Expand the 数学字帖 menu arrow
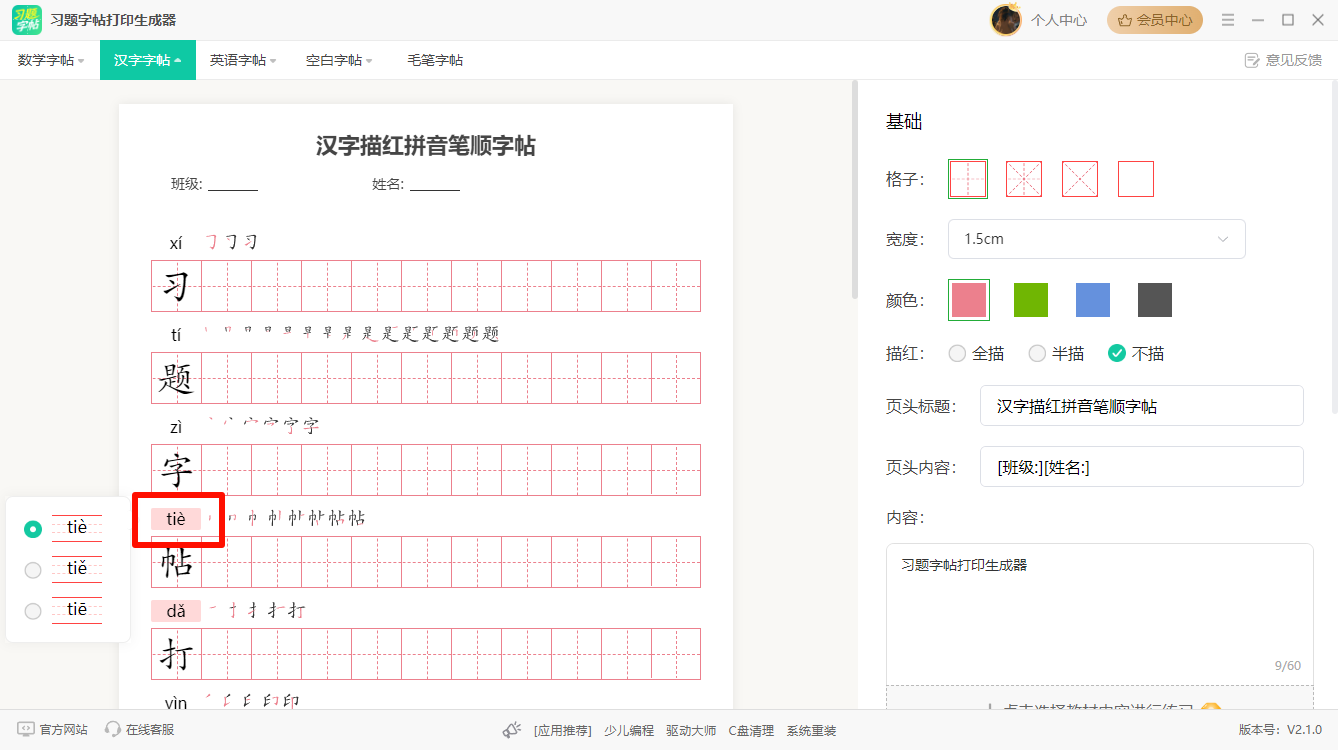The image size is (1338, 750). pyautogui.click(x=81, y=61)
